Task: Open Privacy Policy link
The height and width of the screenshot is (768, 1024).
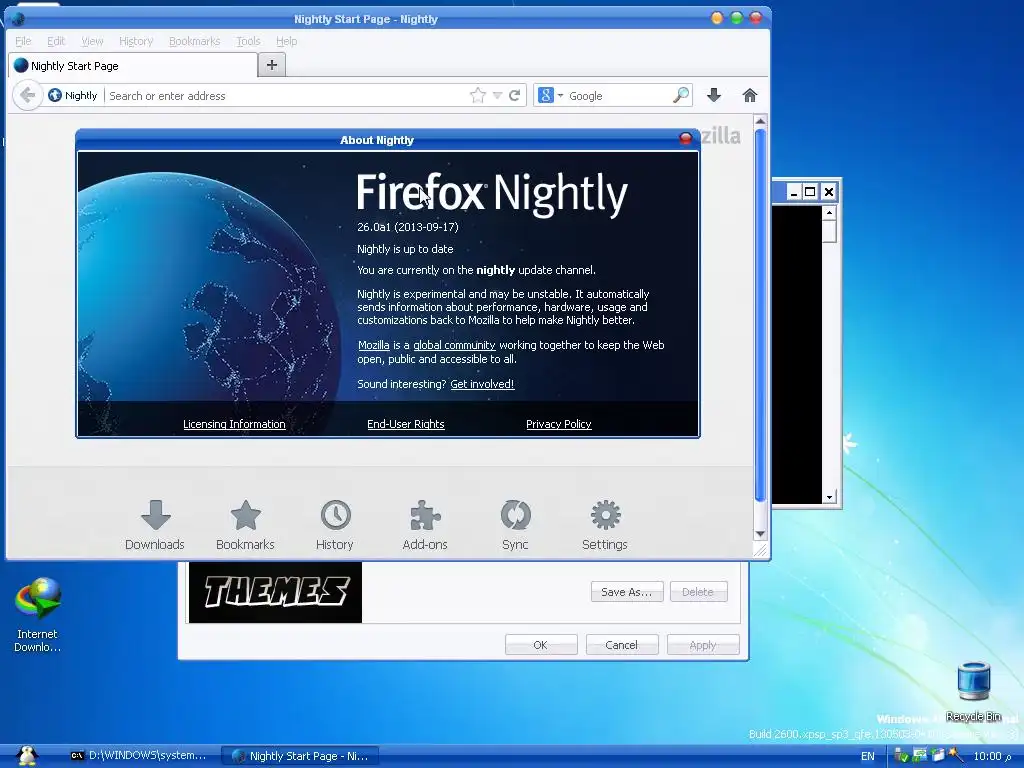Action: [x=558, y=424]
